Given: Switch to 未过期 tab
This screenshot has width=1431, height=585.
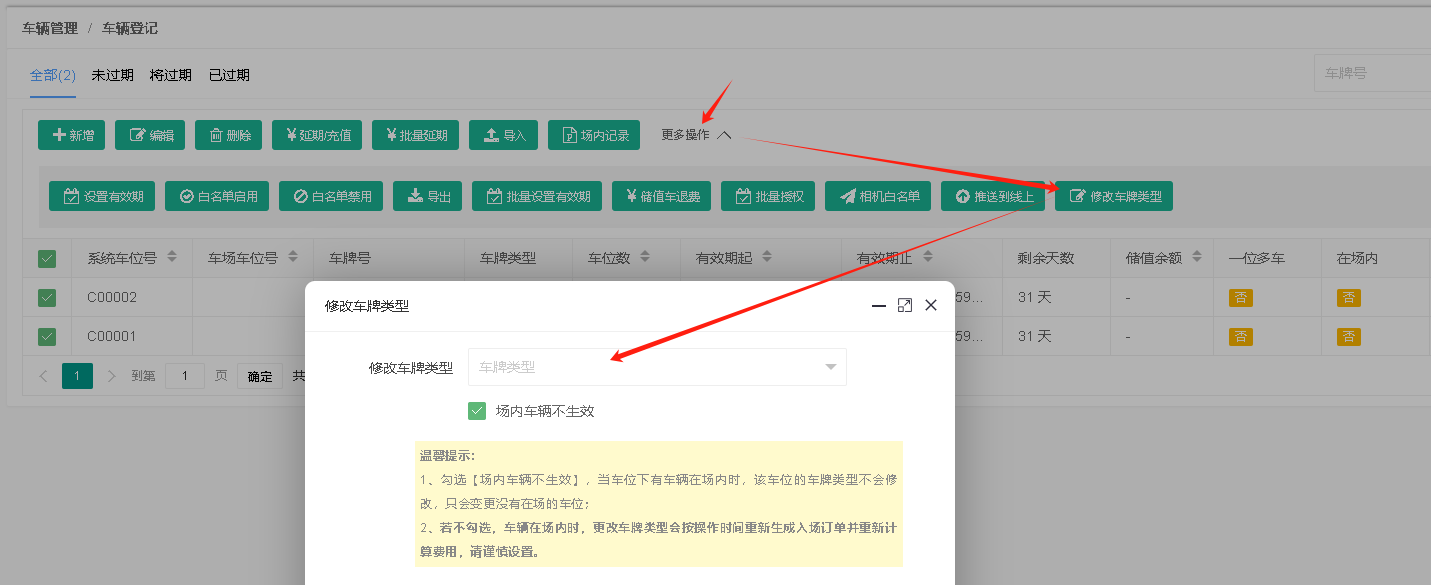Looking at the screenshot, I should 112,75.
